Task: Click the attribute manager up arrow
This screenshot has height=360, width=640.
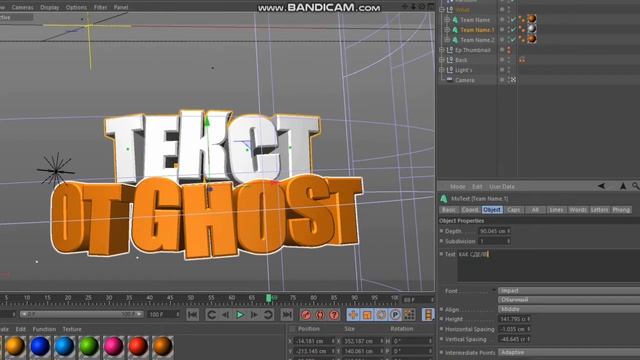Action: [x=623, y=186]
